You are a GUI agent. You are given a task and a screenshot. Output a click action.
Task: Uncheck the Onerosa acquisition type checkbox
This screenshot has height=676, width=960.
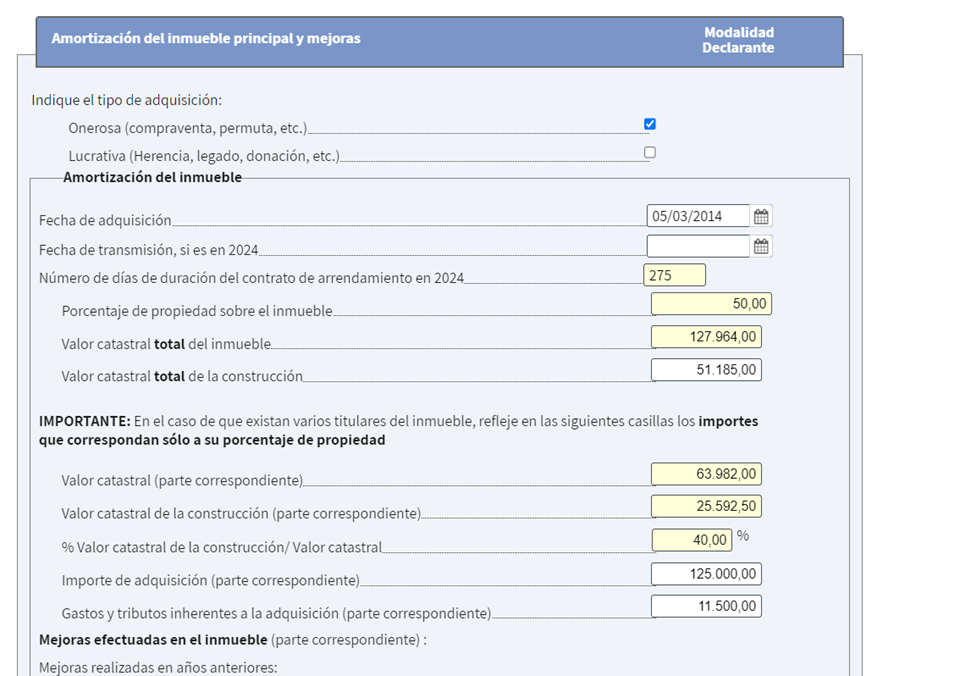650,124
